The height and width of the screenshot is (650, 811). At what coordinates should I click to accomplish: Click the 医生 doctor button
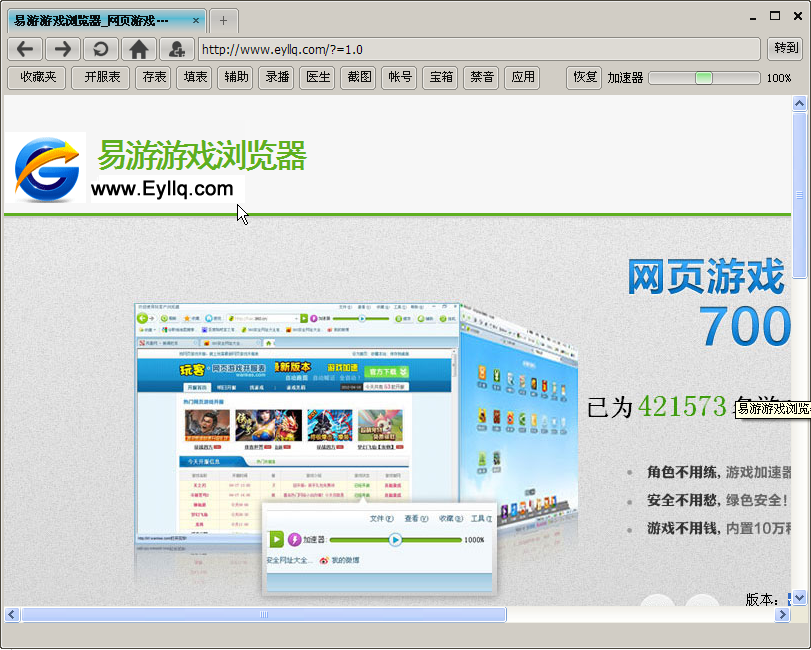click(x=317, y=78)
